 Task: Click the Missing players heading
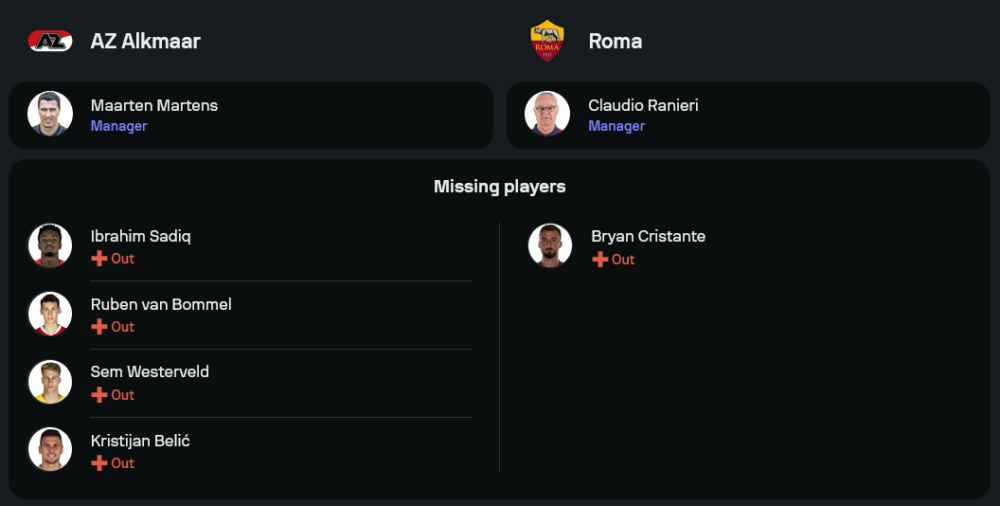(x=500, y=187)
